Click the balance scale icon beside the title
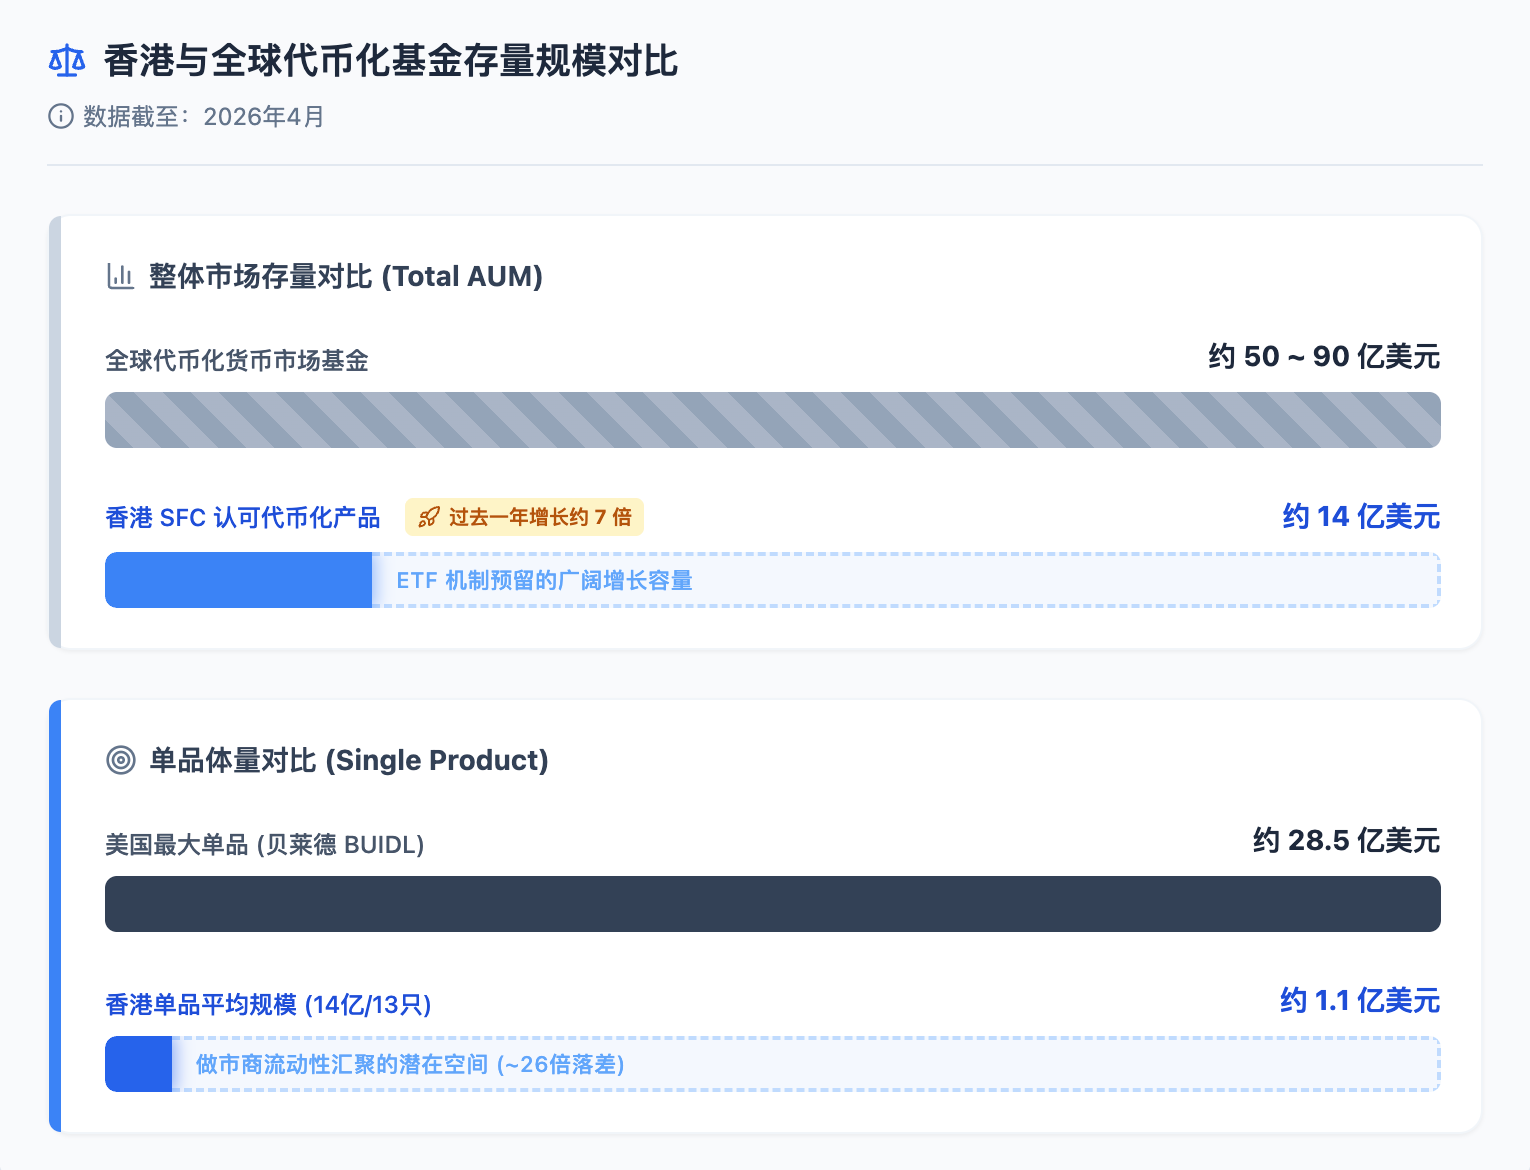This screenshot has height=1170, width=1530. pyautogui.click(x=67, y=61)
